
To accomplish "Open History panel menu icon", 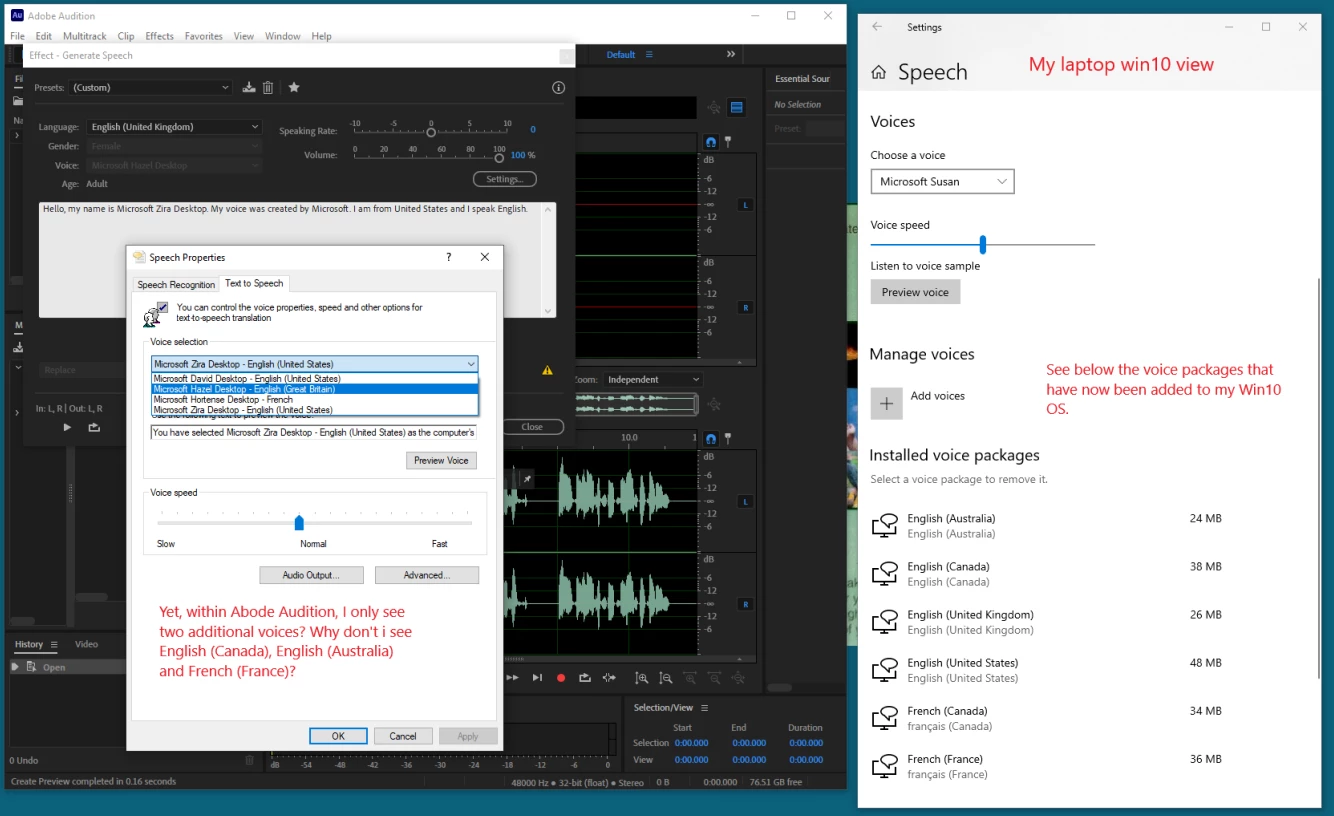I will [x=54, y=644].
